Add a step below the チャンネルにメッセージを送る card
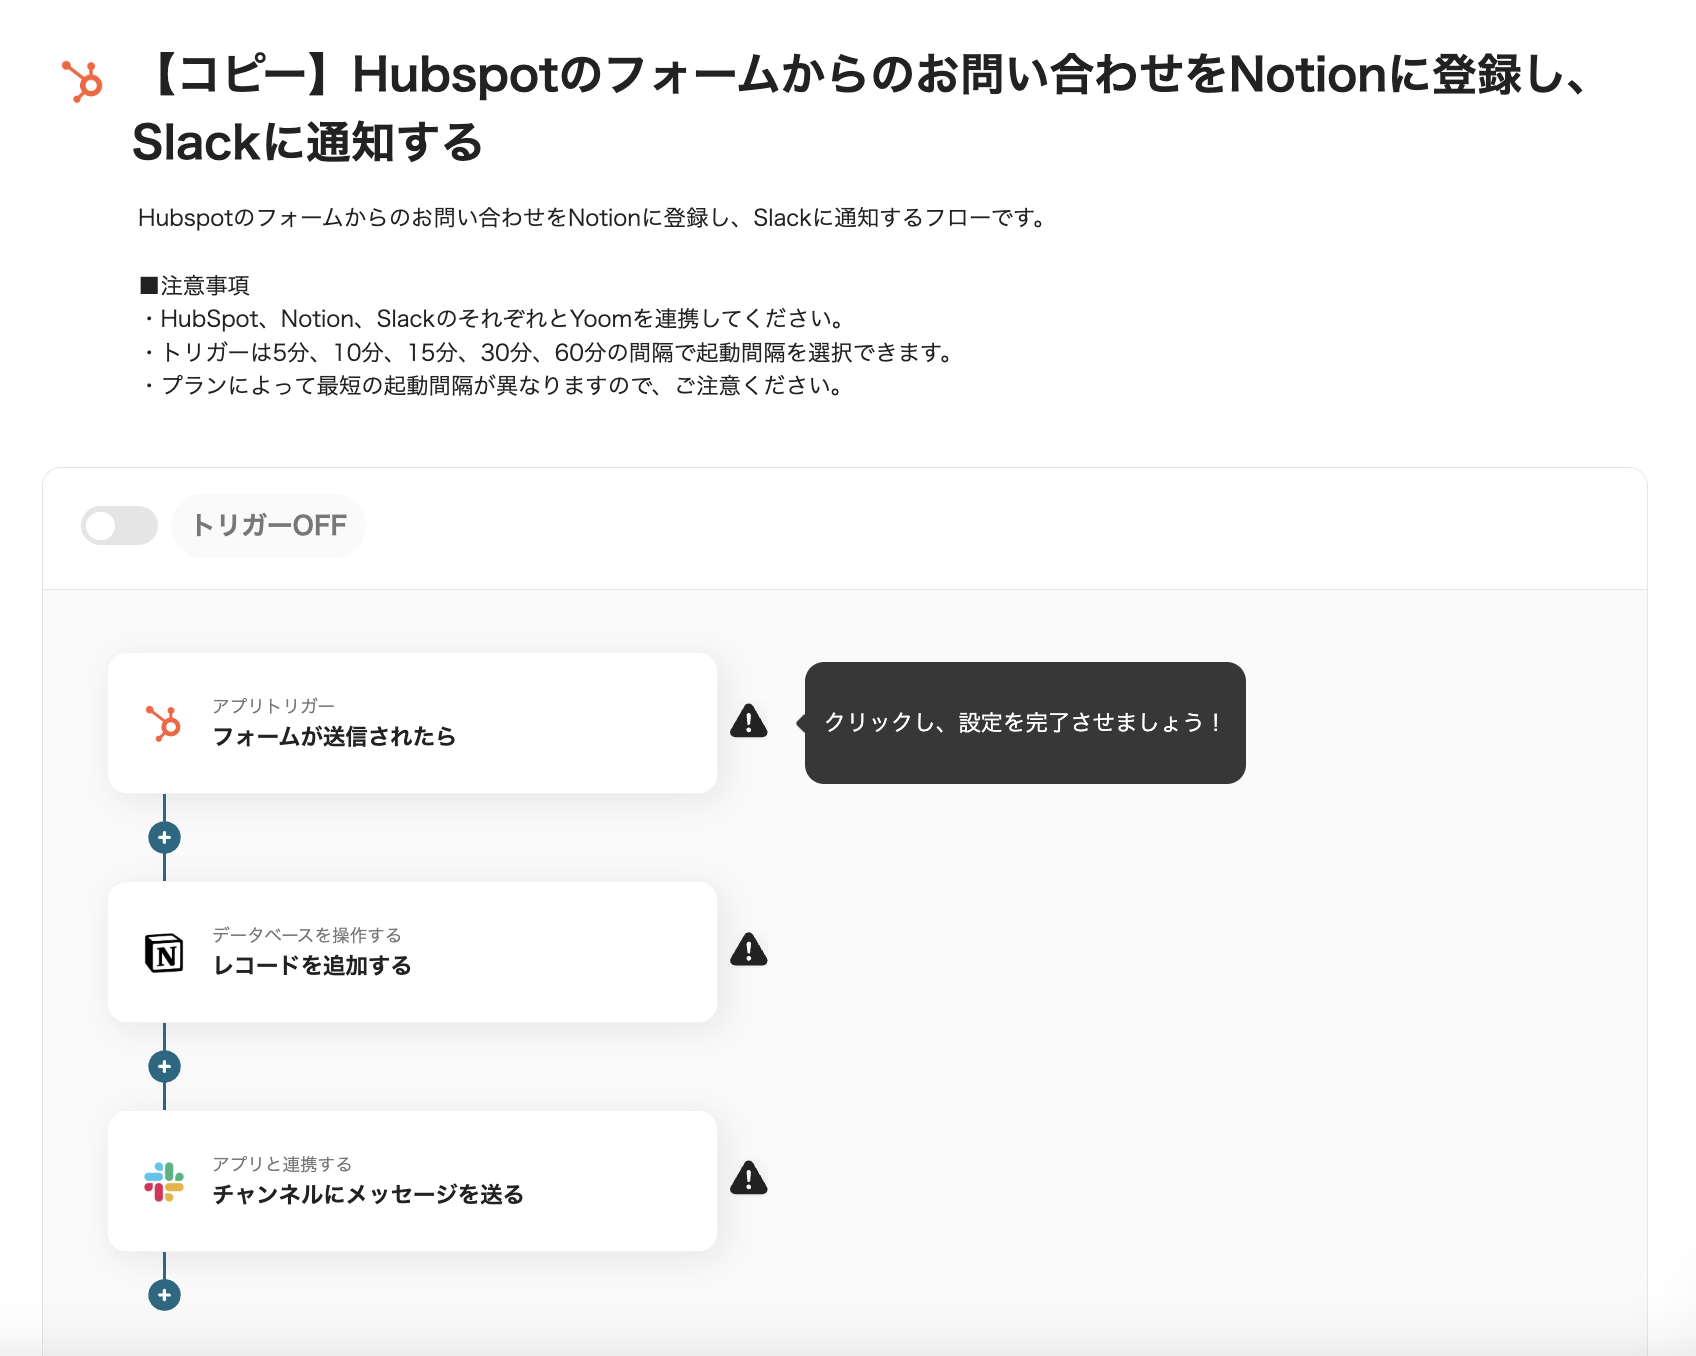 164,1295
